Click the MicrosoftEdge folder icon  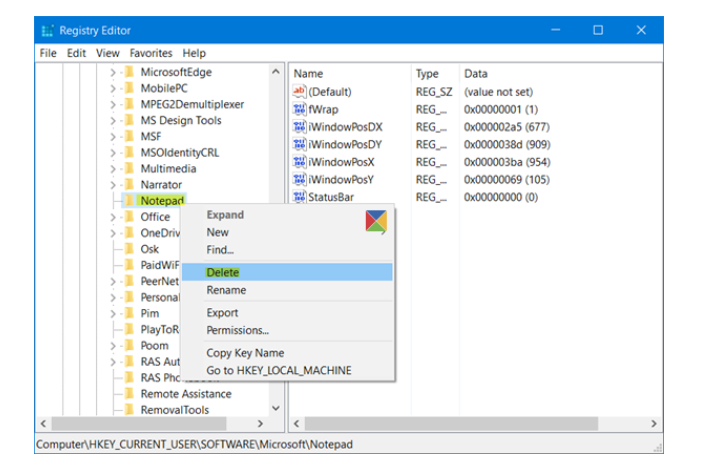[x=130, y=72]
